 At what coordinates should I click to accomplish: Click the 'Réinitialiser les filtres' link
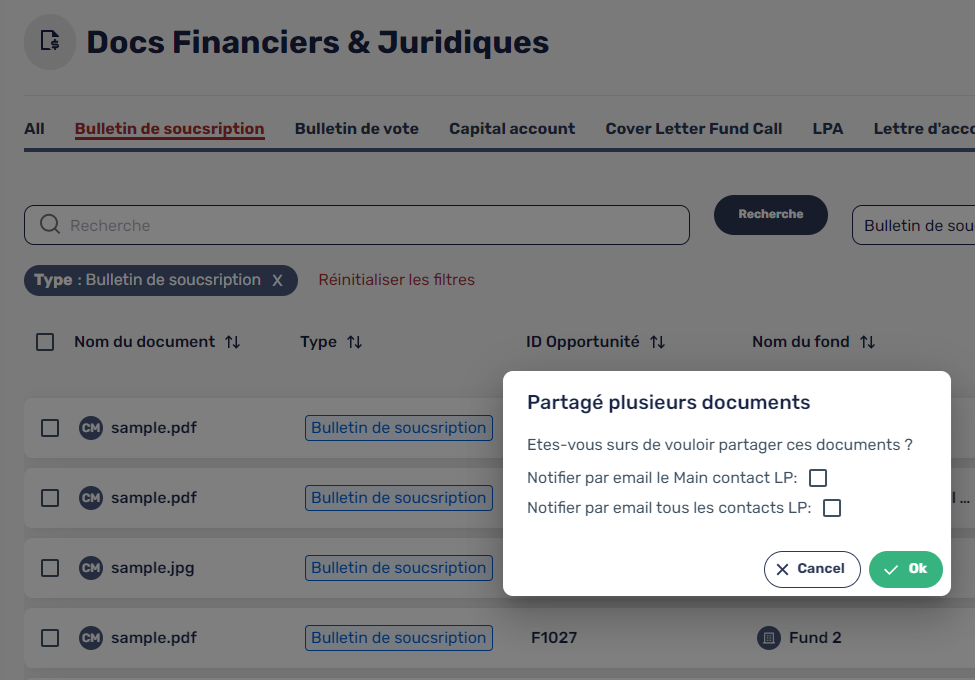pyautogui.click(x=396, y=280)
